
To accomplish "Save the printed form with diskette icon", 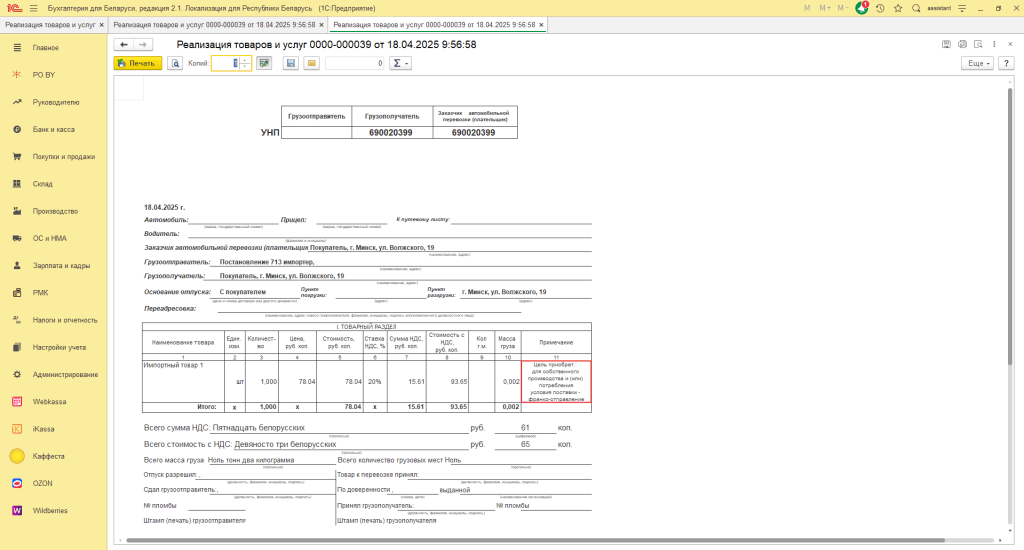I will point(291,63).
